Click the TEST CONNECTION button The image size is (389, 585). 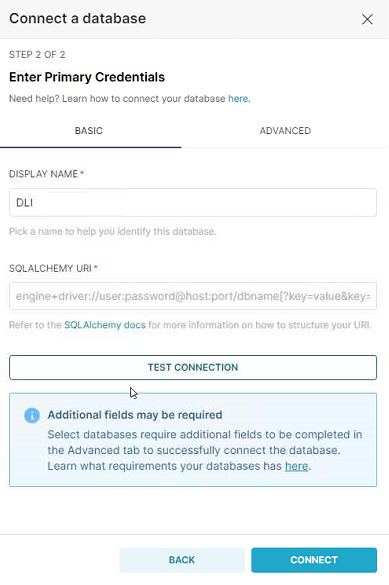(x=193, y=367)
